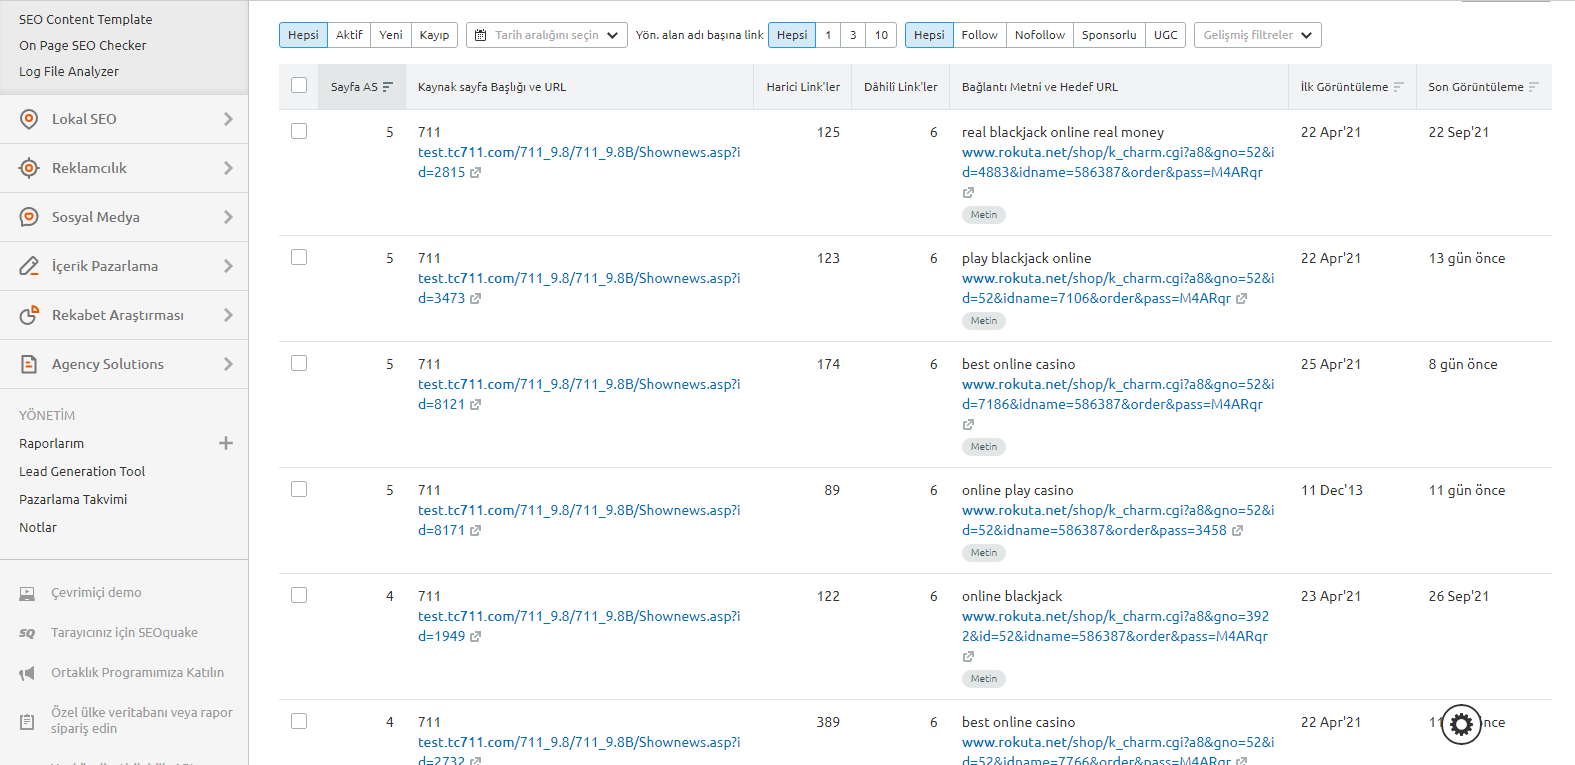Sort by Sayfa AS sort icon

[x=387, y=87]
